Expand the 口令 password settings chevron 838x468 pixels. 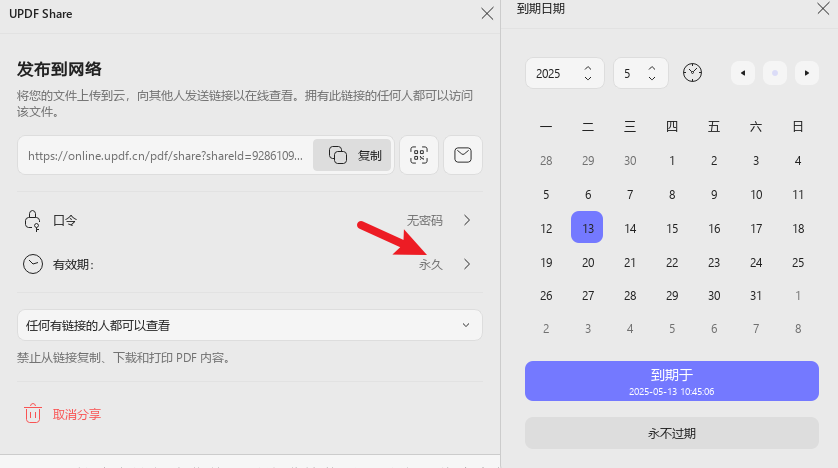click(467, 220)
